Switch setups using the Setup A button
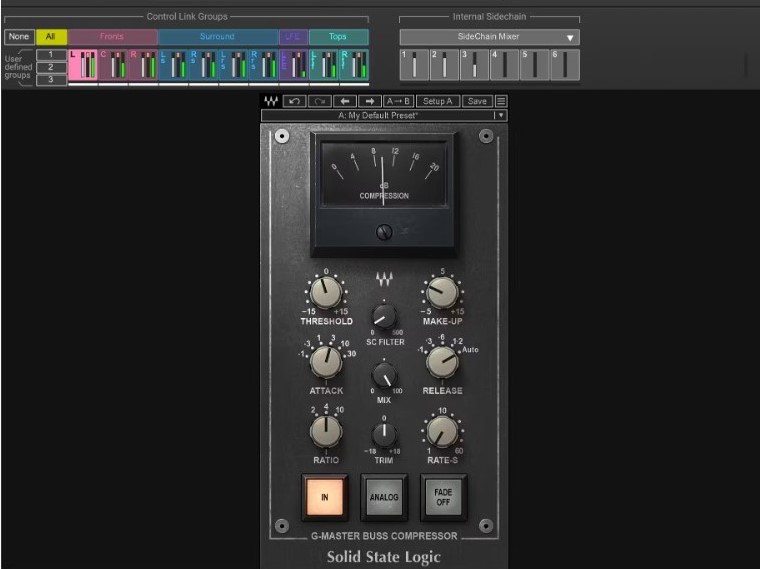The height and width of the screenshot is (569, 760). pyautogui.click(x=438, y=101)
